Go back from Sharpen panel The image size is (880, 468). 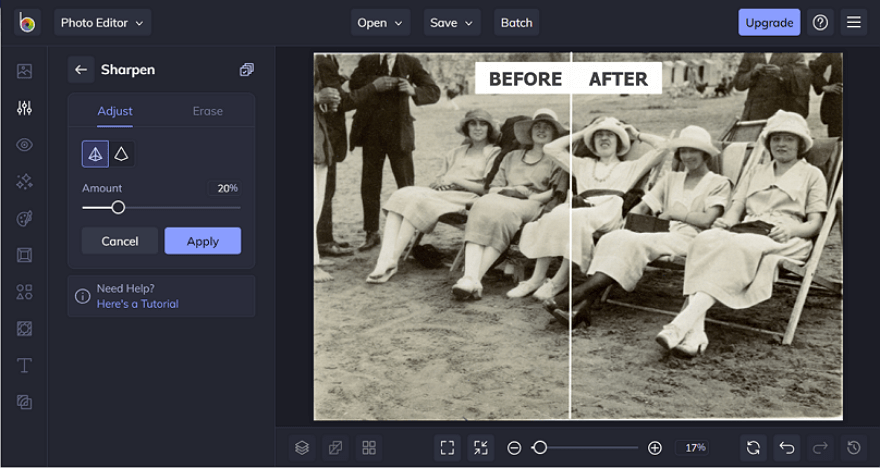[81, 70]
